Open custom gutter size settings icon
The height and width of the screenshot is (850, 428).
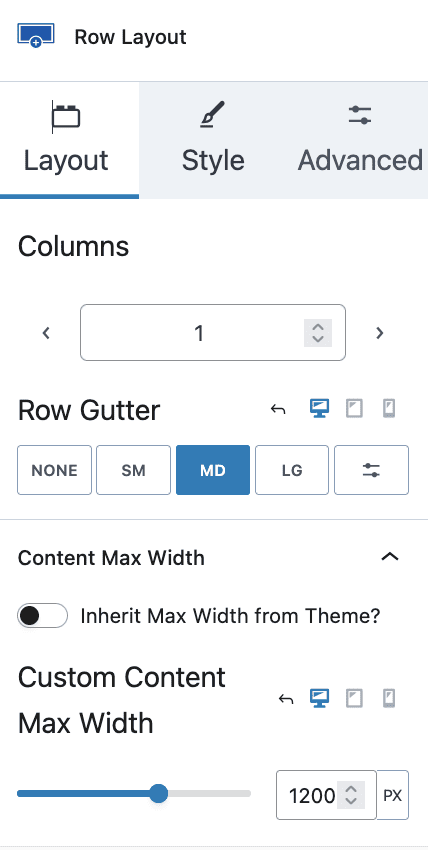tap(371, 470)
